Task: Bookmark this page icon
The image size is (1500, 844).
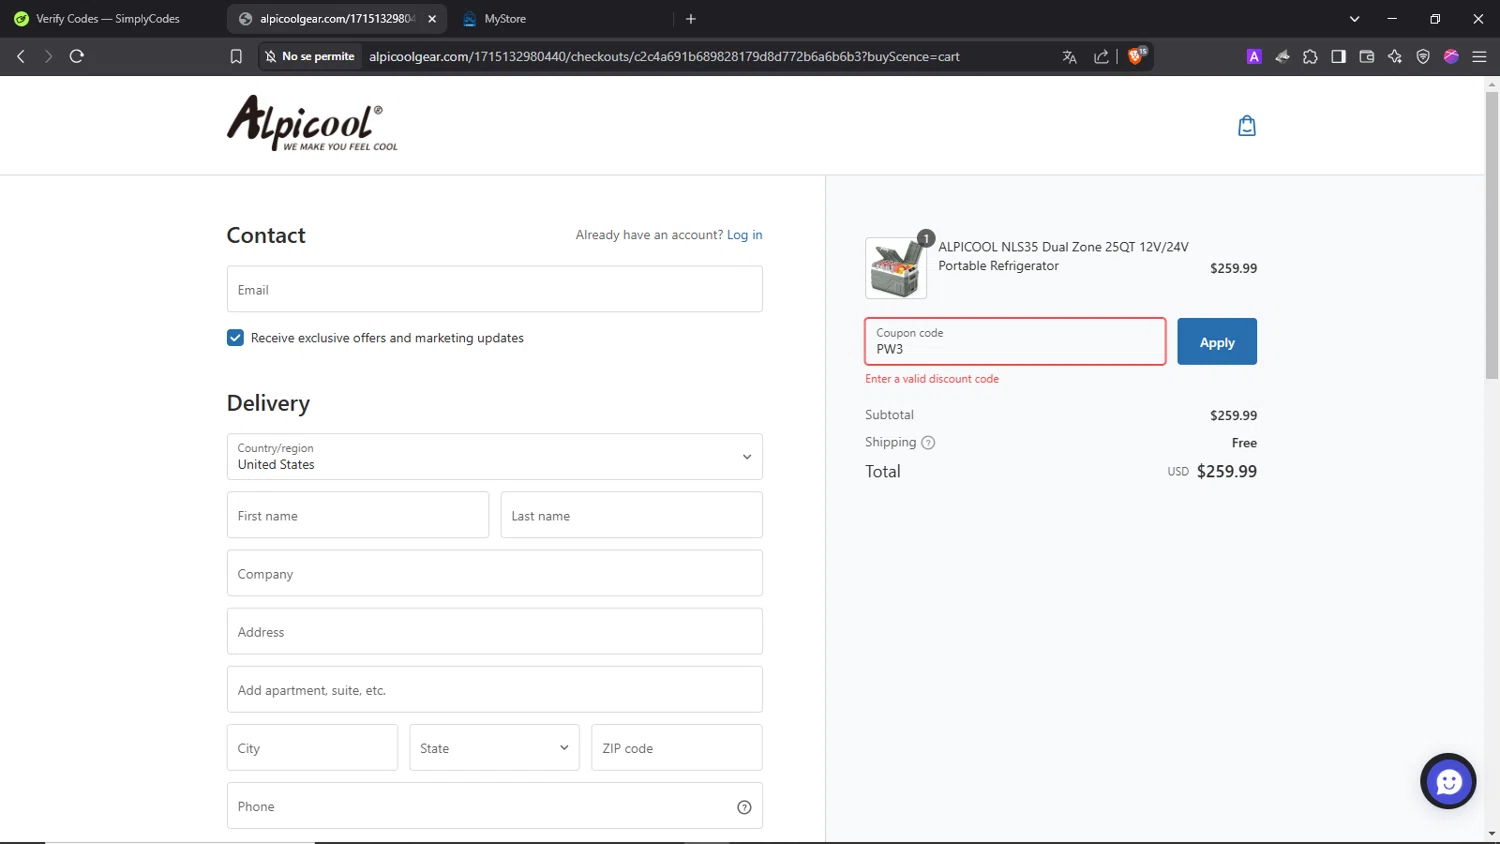Action: pyautogui.click(x=236, y=57)
